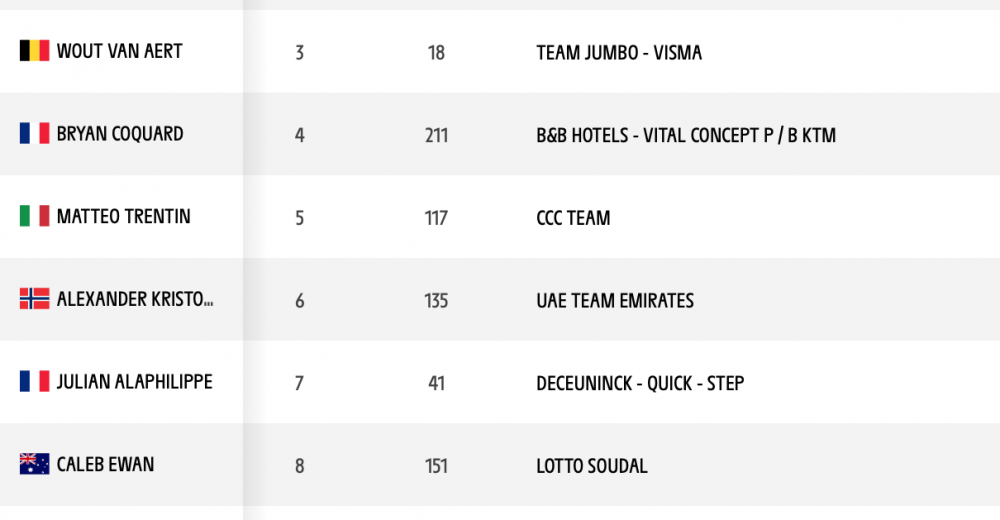Open truncated Alexander Kristo... rider name
The image size is (1000, 520).
[x=135, y=299]
